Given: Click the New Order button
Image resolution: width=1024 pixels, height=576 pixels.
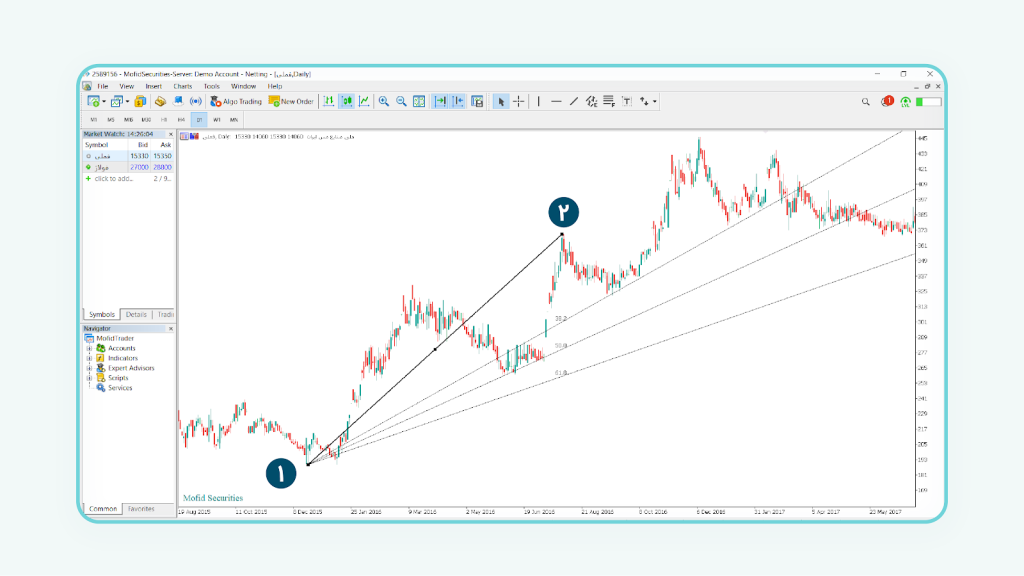Looking at the screenshot, I should [291, 101].
